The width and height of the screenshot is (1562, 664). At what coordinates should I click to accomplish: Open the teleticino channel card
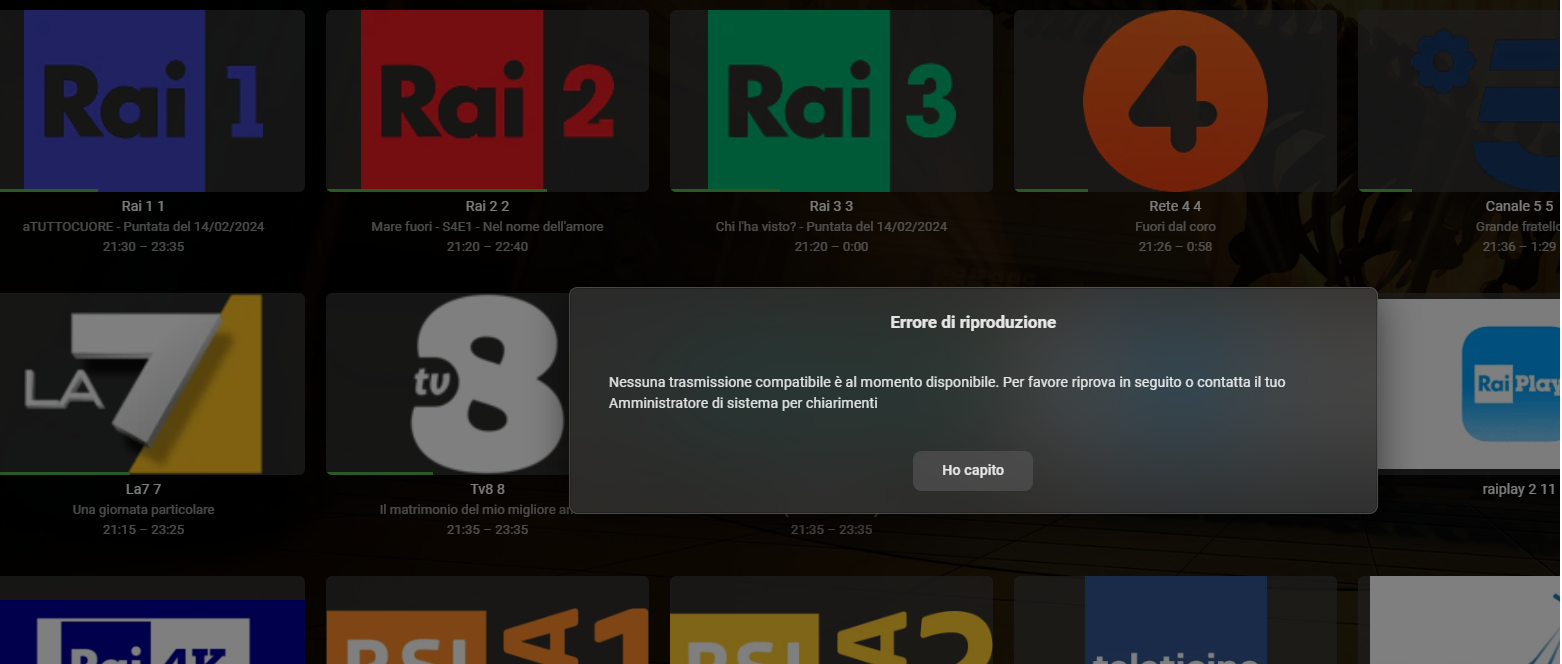[x=1175, y=620]
